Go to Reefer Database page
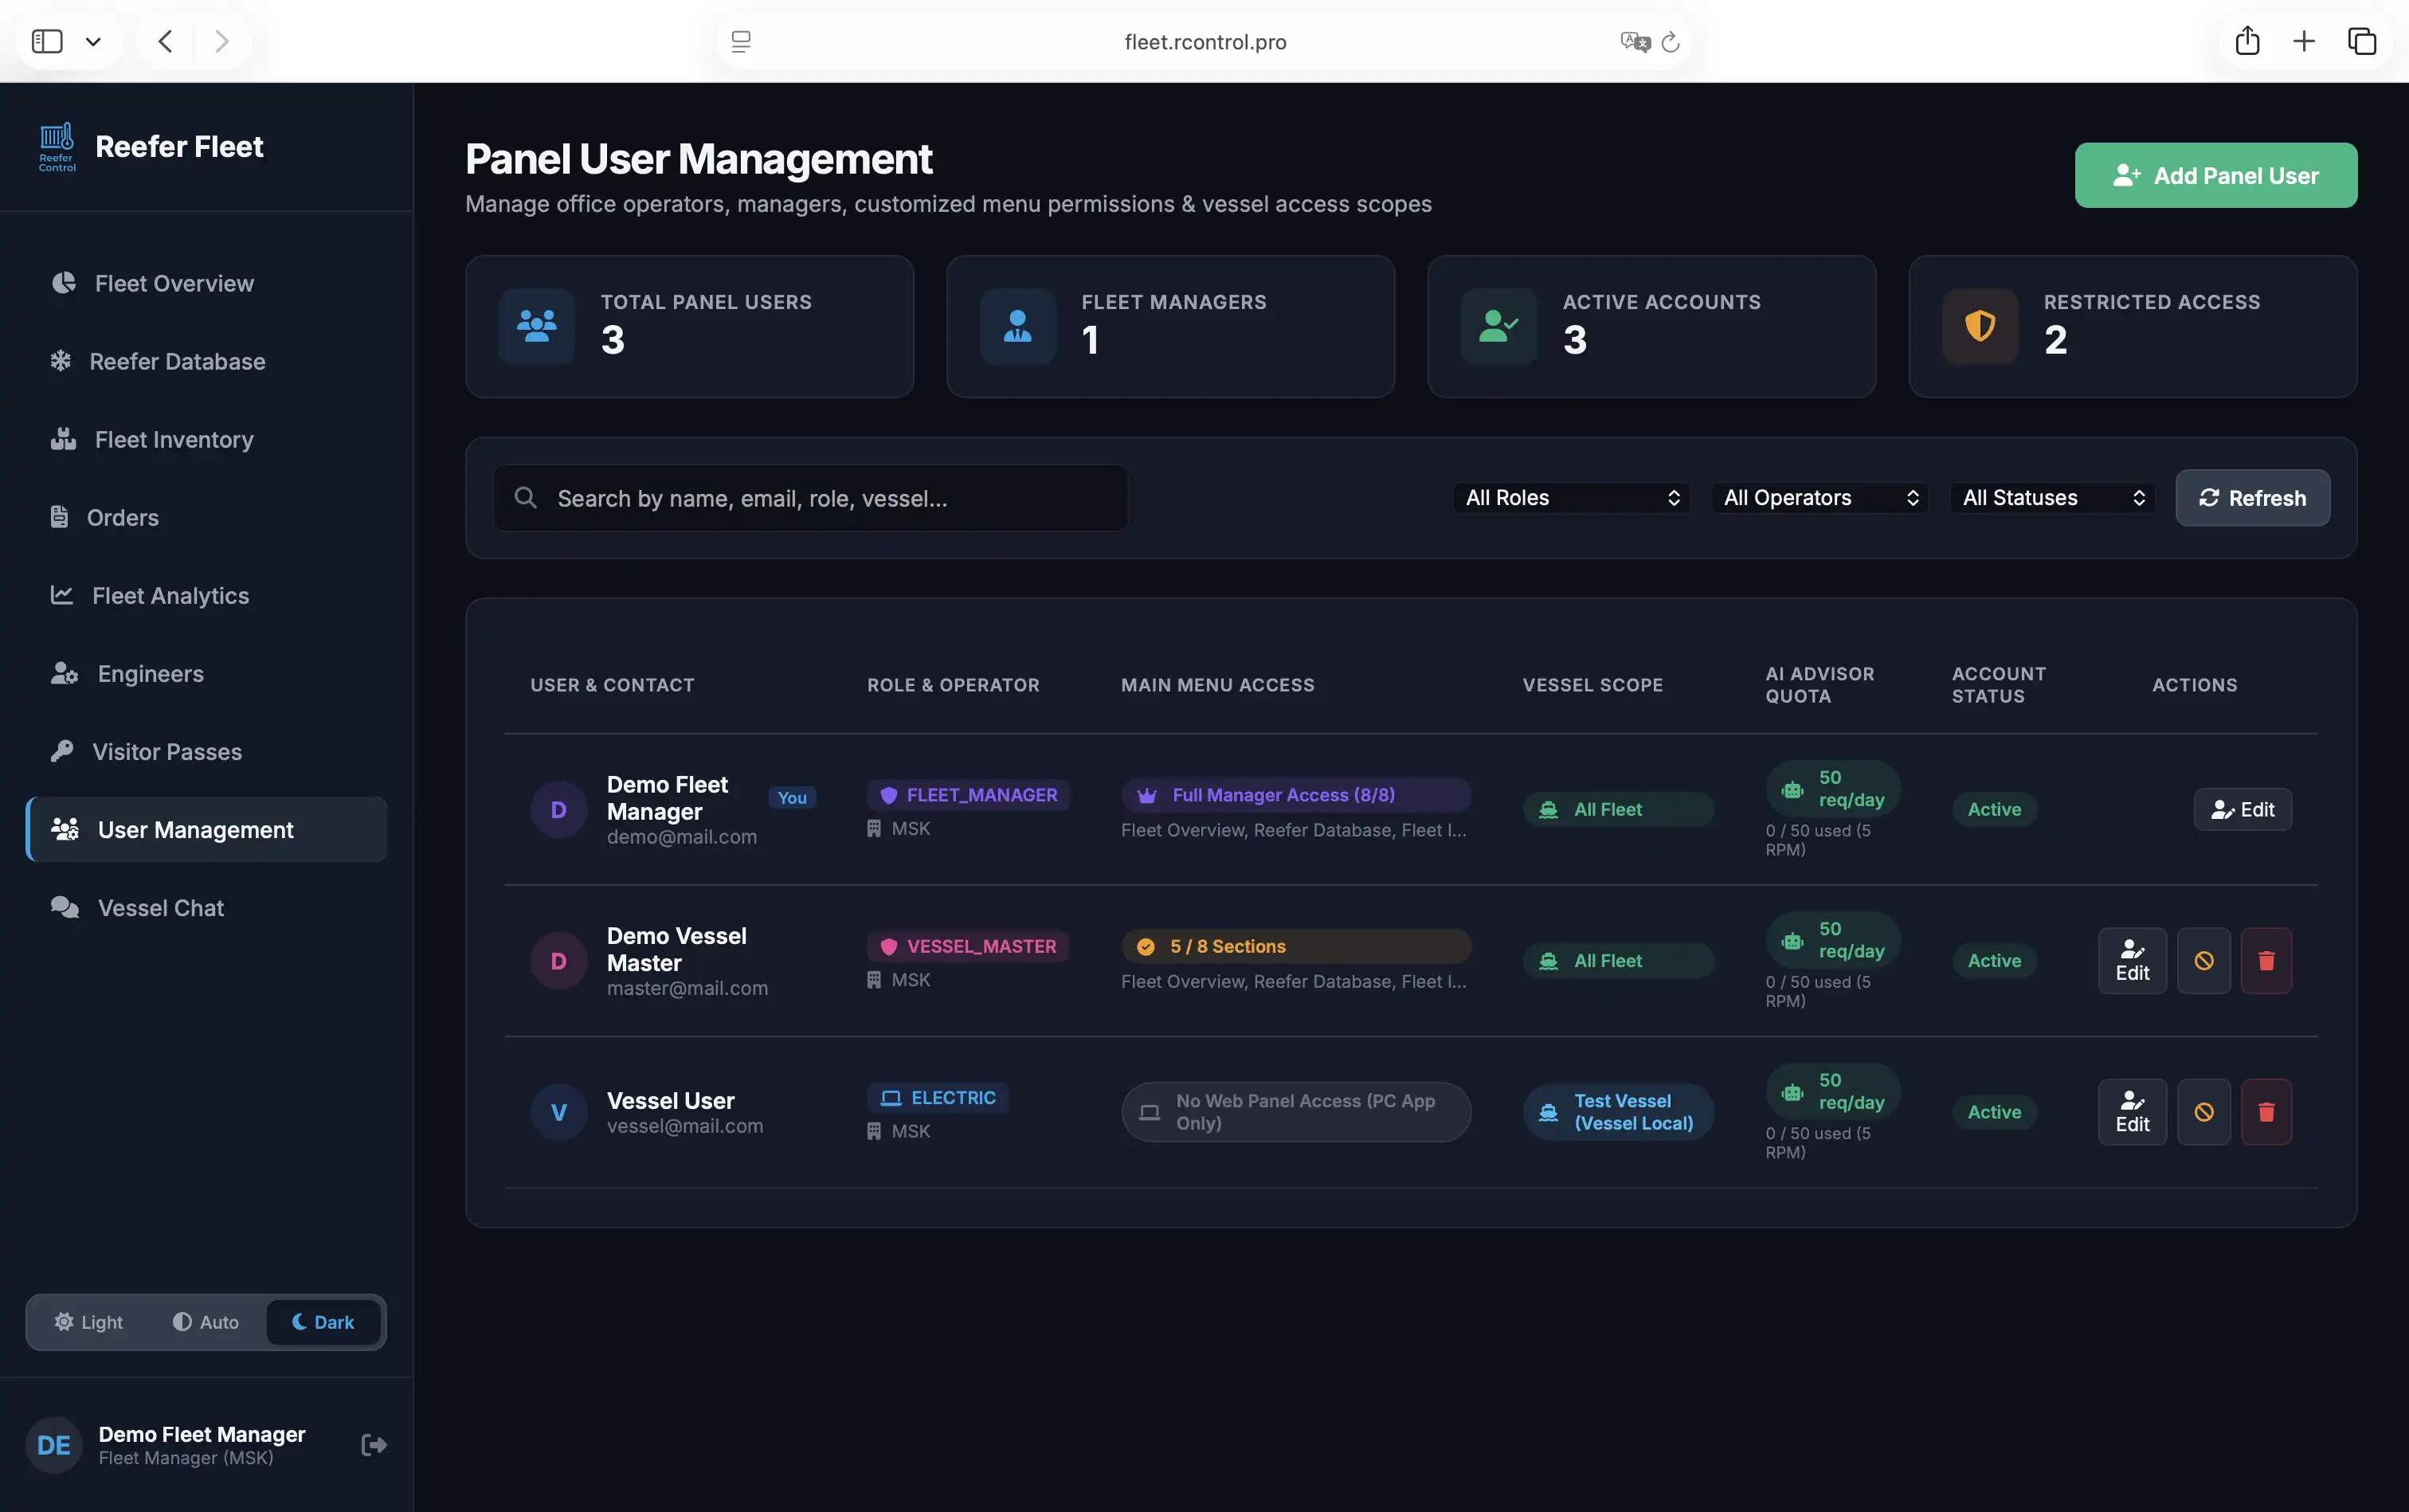The image size is (2409, 1512). [x=206, y=361]
